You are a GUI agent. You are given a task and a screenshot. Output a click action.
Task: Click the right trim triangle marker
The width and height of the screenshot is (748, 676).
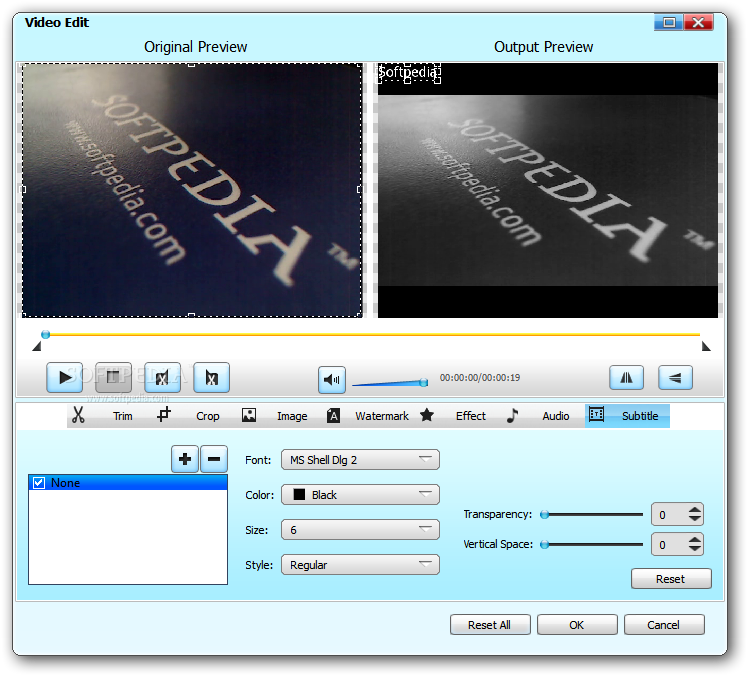pyautogui.click(x=706, y=347)
